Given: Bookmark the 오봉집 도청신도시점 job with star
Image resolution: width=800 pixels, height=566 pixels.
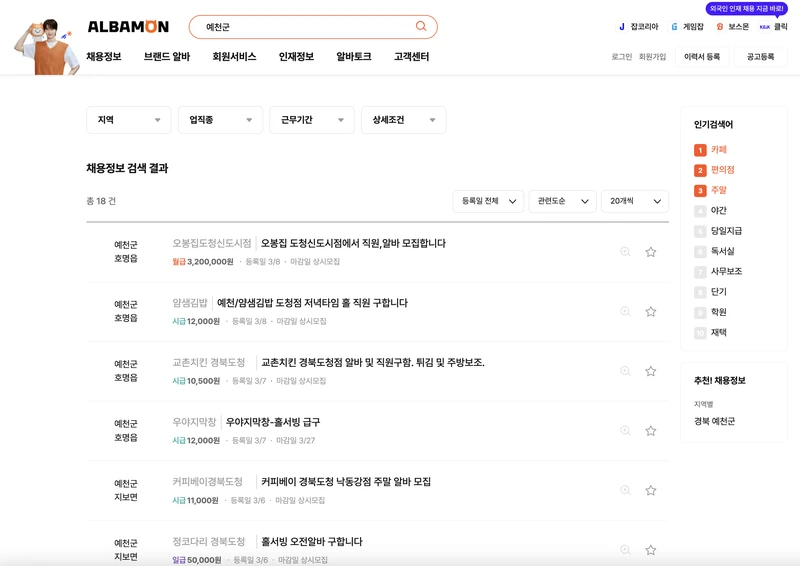Looking at the screenshot, I should [651, 252].
